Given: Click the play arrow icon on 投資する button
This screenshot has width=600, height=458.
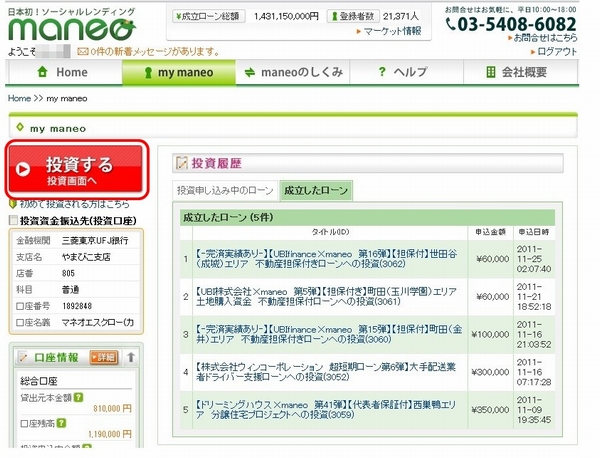Looking at the screenshot, I should tap(23, 169).
